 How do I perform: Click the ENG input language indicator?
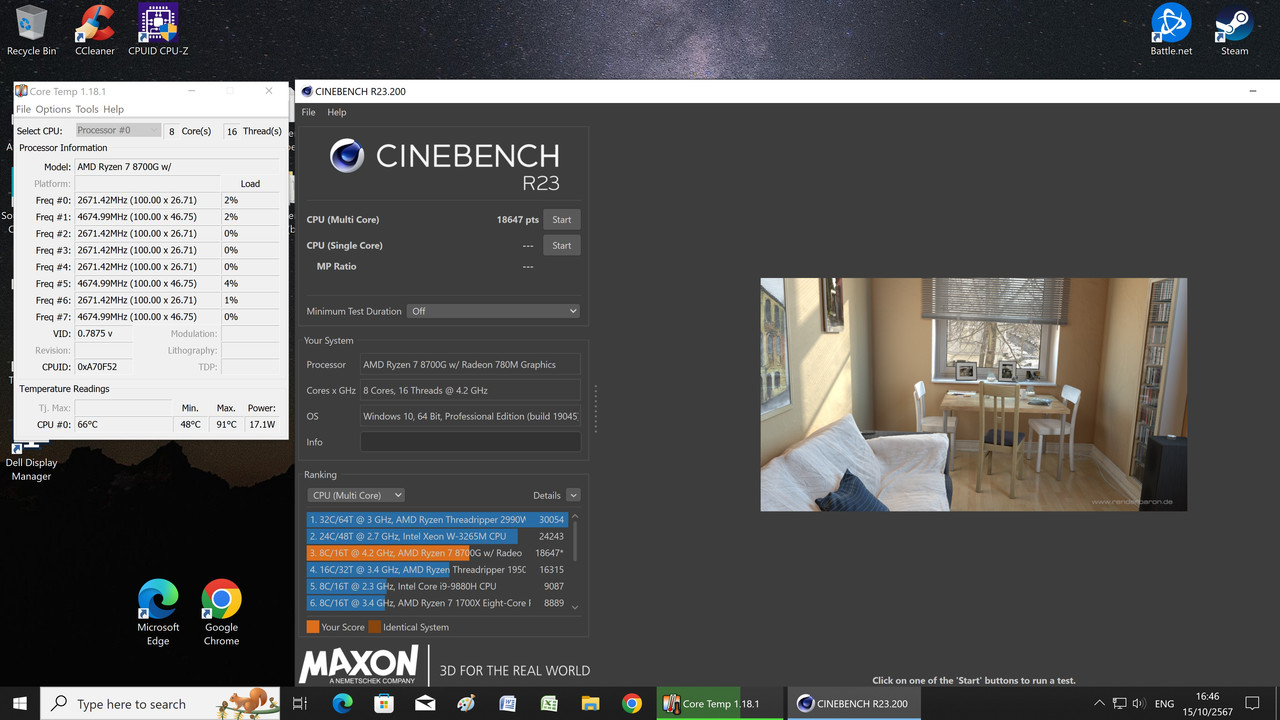pyautogui.click(x=1164, y=704)
